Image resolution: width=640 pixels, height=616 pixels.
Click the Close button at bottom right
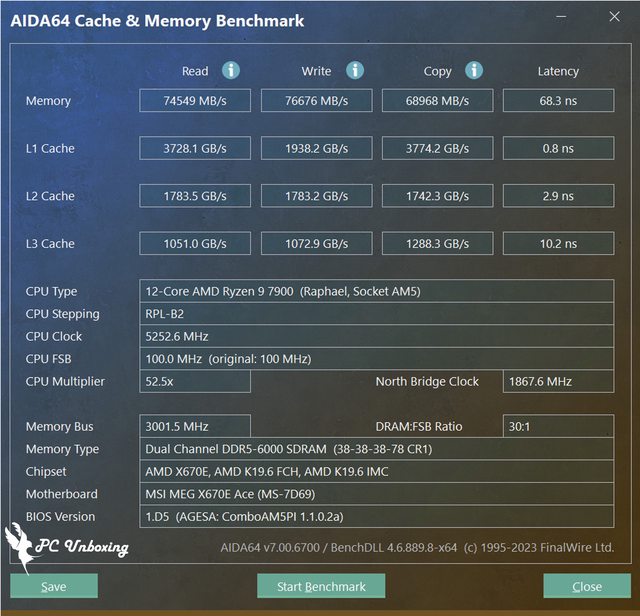click(587, 586)
